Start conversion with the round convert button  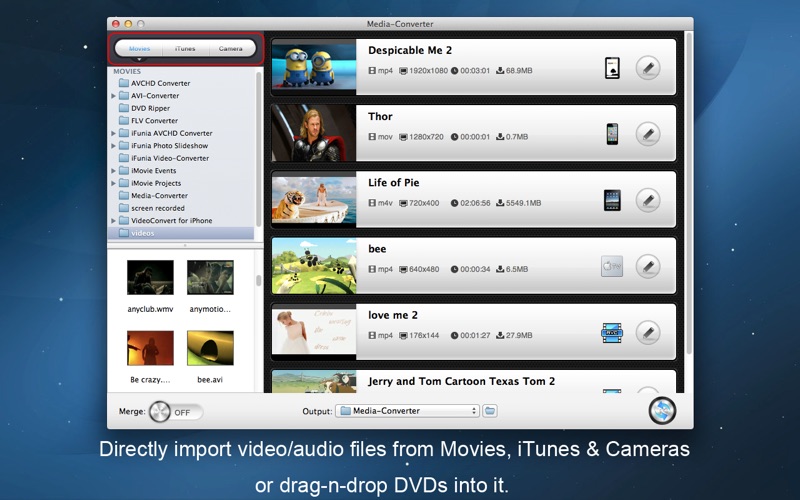[662, 411]
